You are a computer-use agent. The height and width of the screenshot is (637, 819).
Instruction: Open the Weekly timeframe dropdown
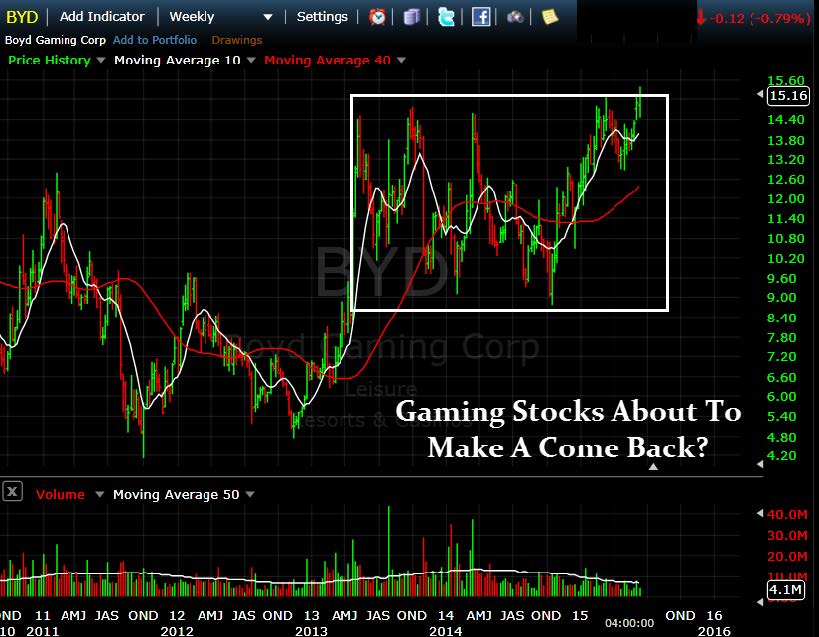point(220,17)
